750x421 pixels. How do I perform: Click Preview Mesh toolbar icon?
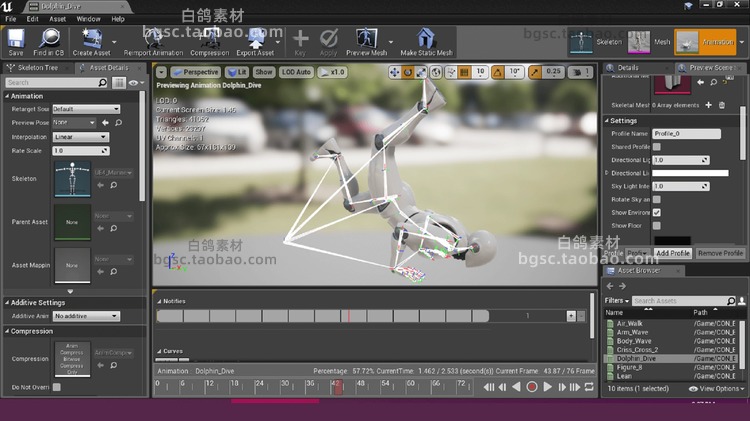pyautogui.click(x=366, y=42)
